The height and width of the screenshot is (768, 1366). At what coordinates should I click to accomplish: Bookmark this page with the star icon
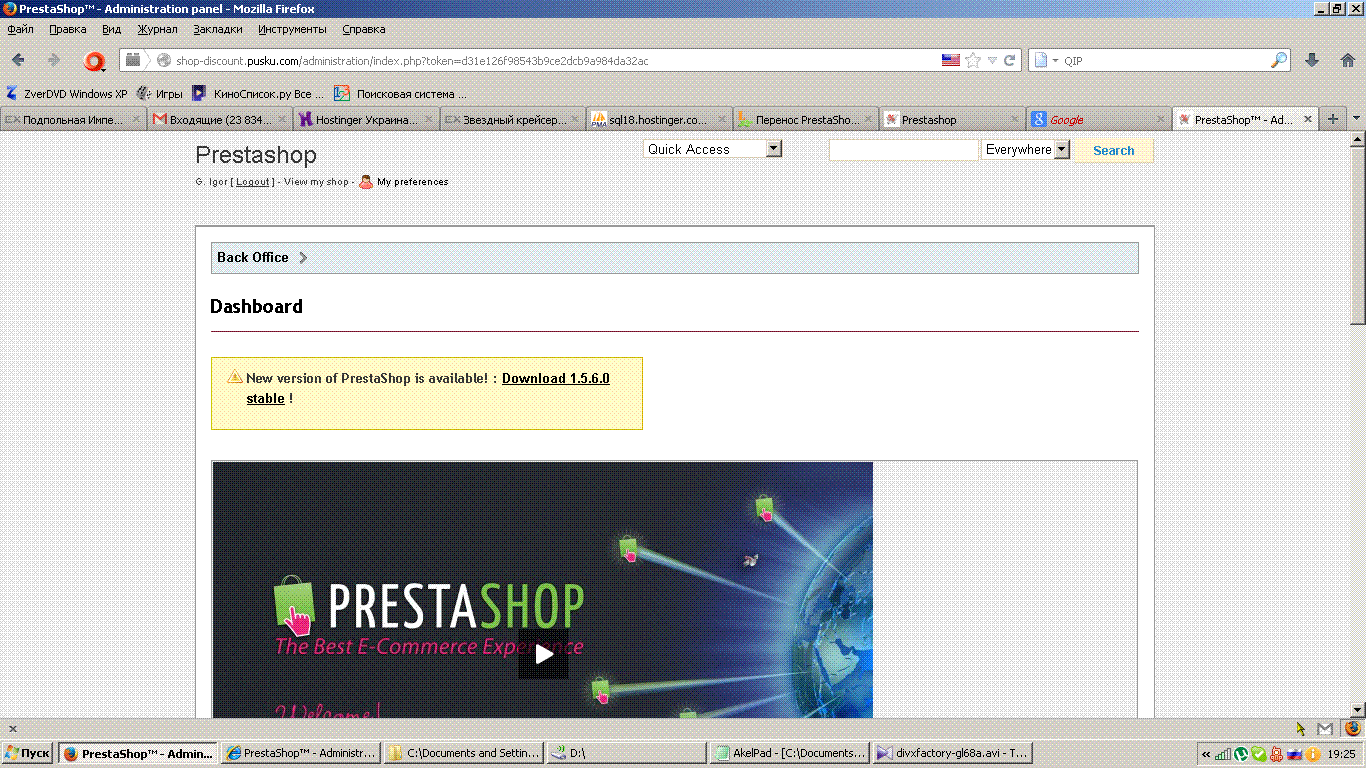click(x=973, y=60)
